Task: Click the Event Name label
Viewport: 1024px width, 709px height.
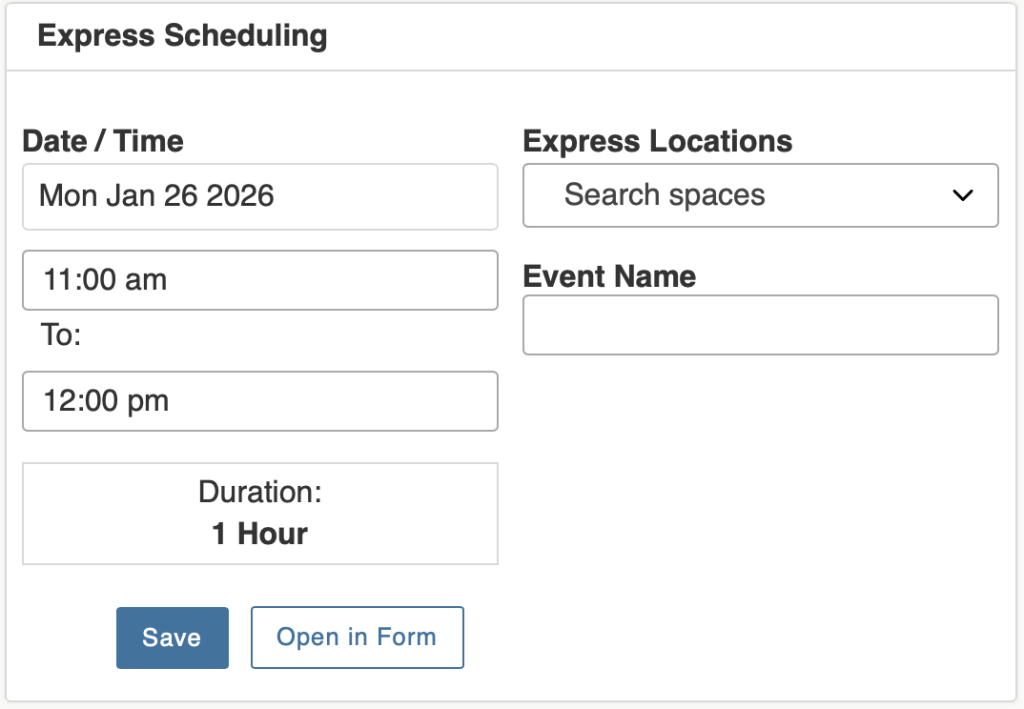Action: pos(608,275)
